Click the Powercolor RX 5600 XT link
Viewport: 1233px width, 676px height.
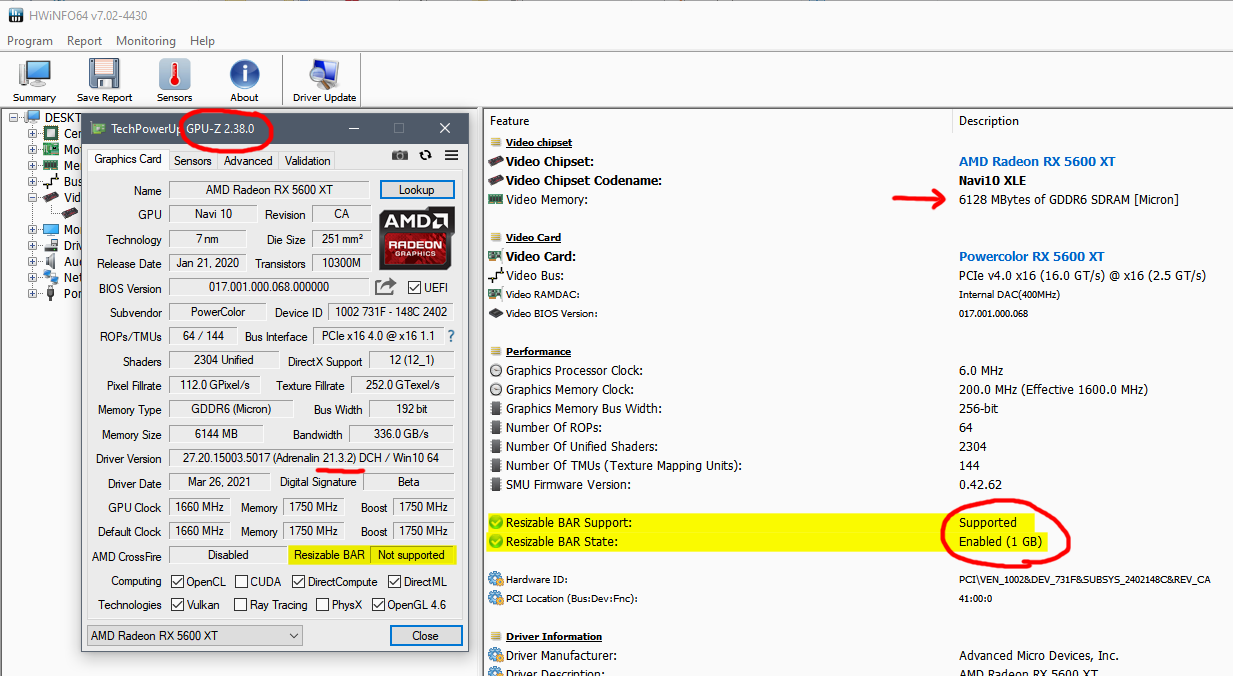tap(1032, 256)
